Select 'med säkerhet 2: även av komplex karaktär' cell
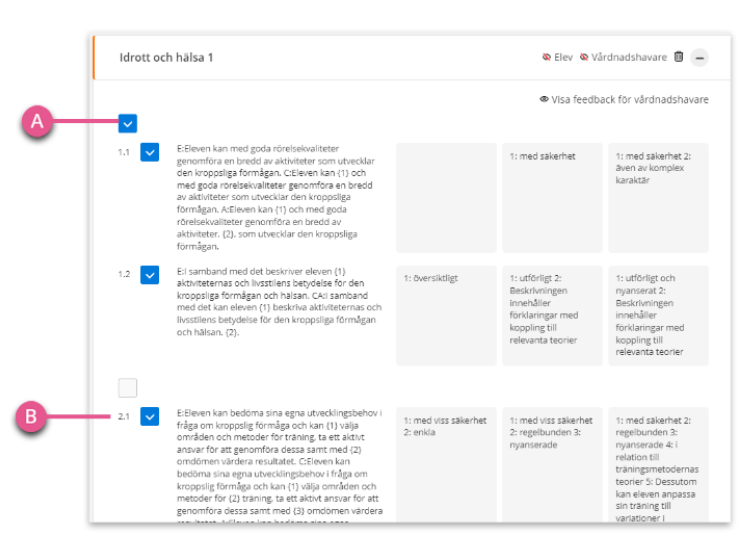The height and width of the screenshot is (539, 751). tap(659, 198)
